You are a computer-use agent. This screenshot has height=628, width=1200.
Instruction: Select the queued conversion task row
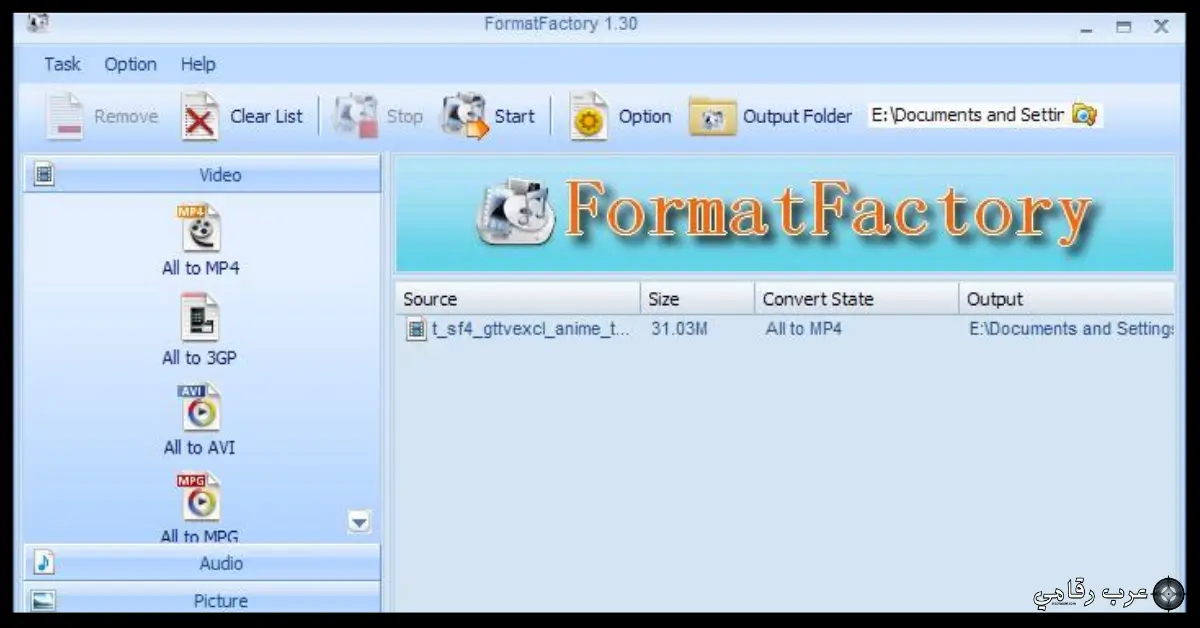pos(600,328)
